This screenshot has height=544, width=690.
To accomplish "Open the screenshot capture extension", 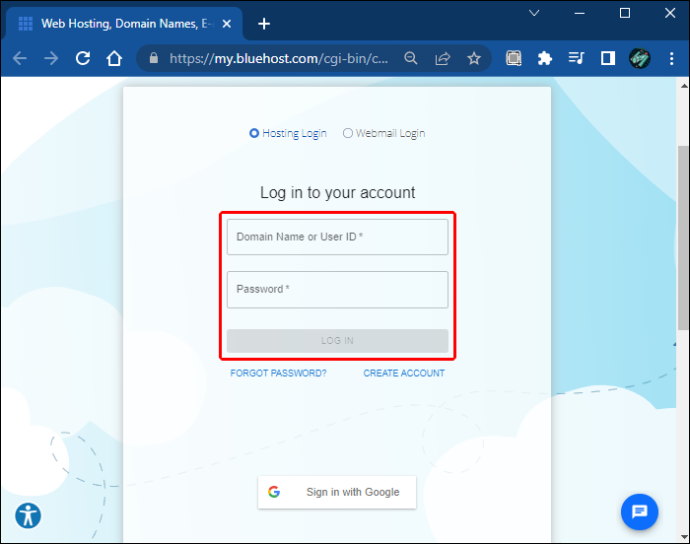I will tap(514, 58).
